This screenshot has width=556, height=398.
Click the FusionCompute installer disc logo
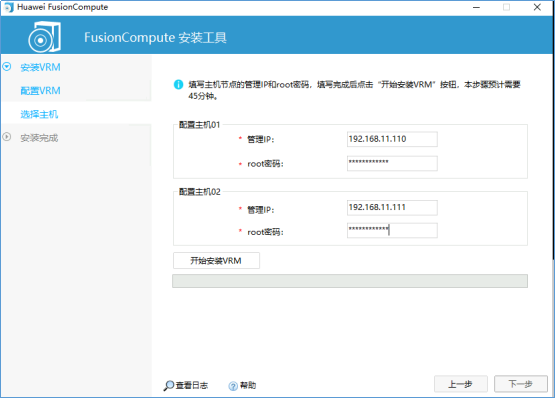[44, 37]
